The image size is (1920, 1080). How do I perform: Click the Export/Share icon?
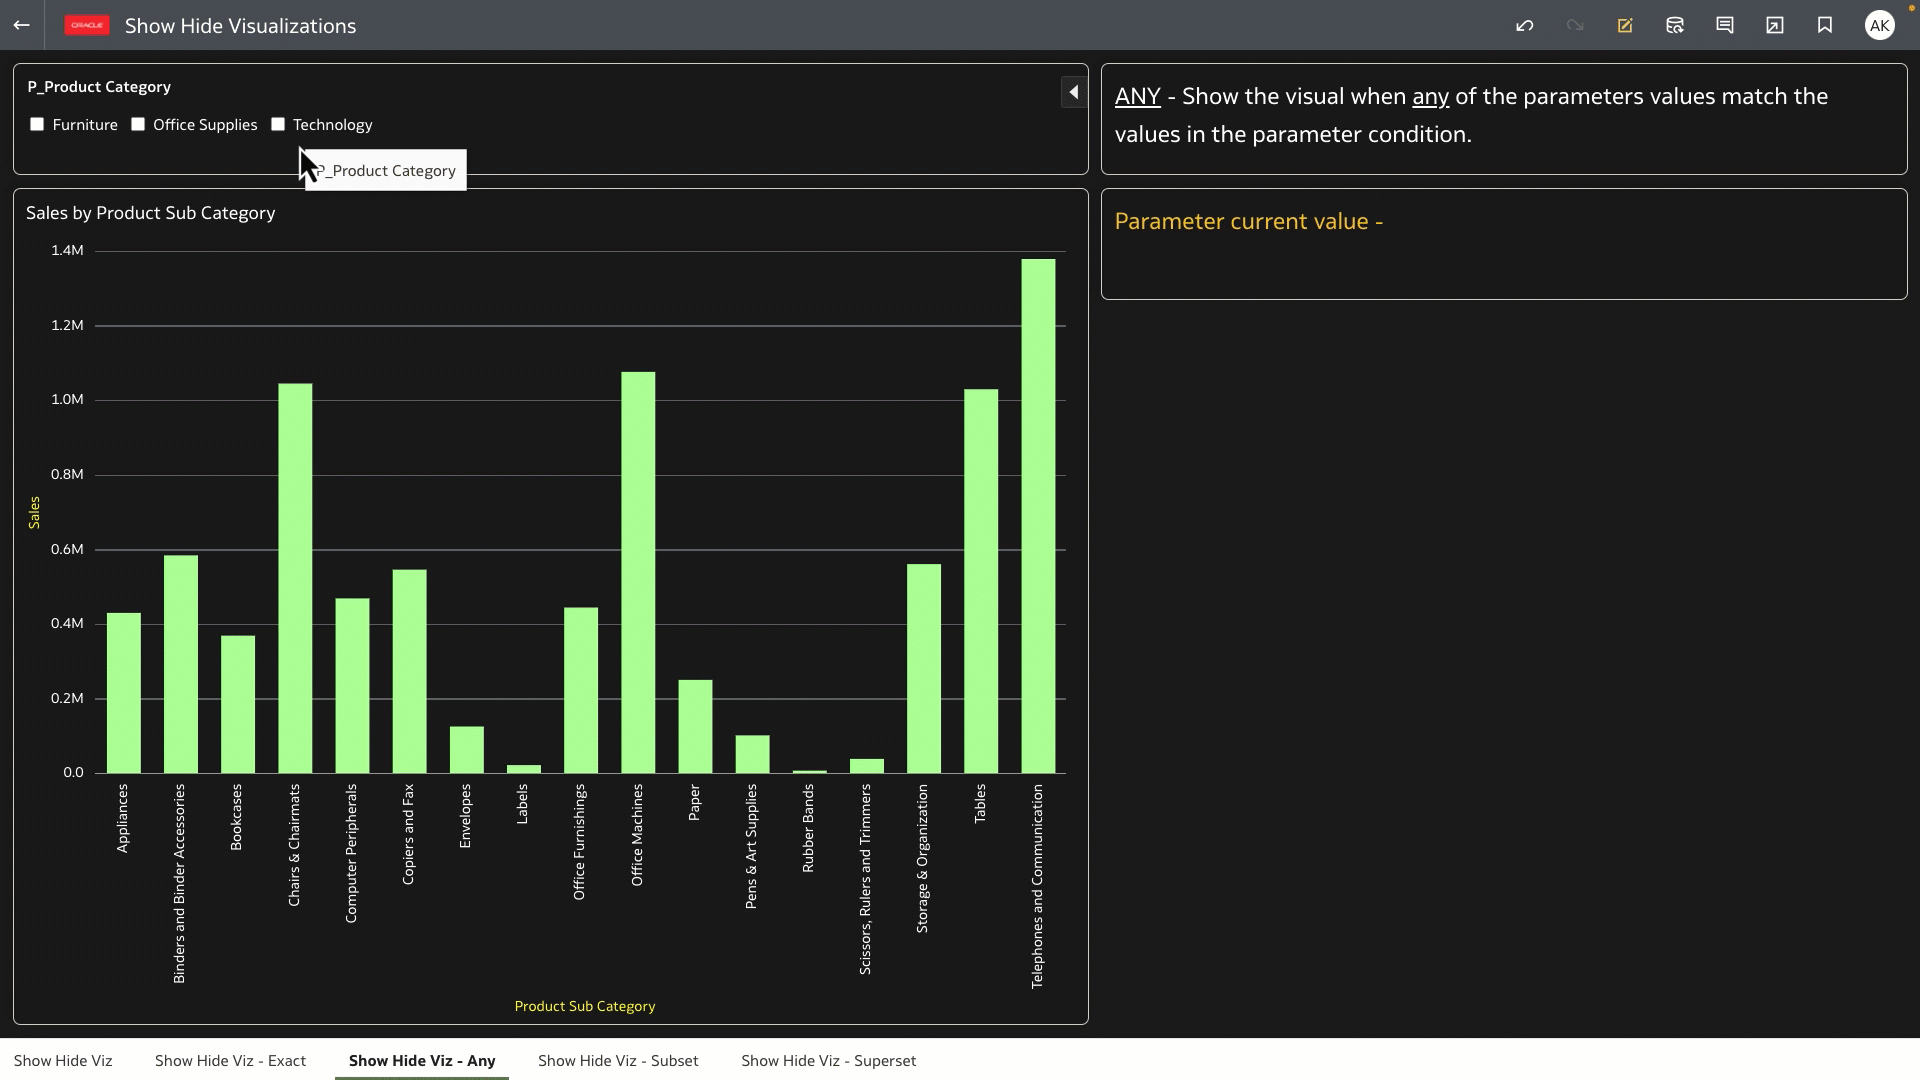pyautogui.click(x=1775, y=25)
